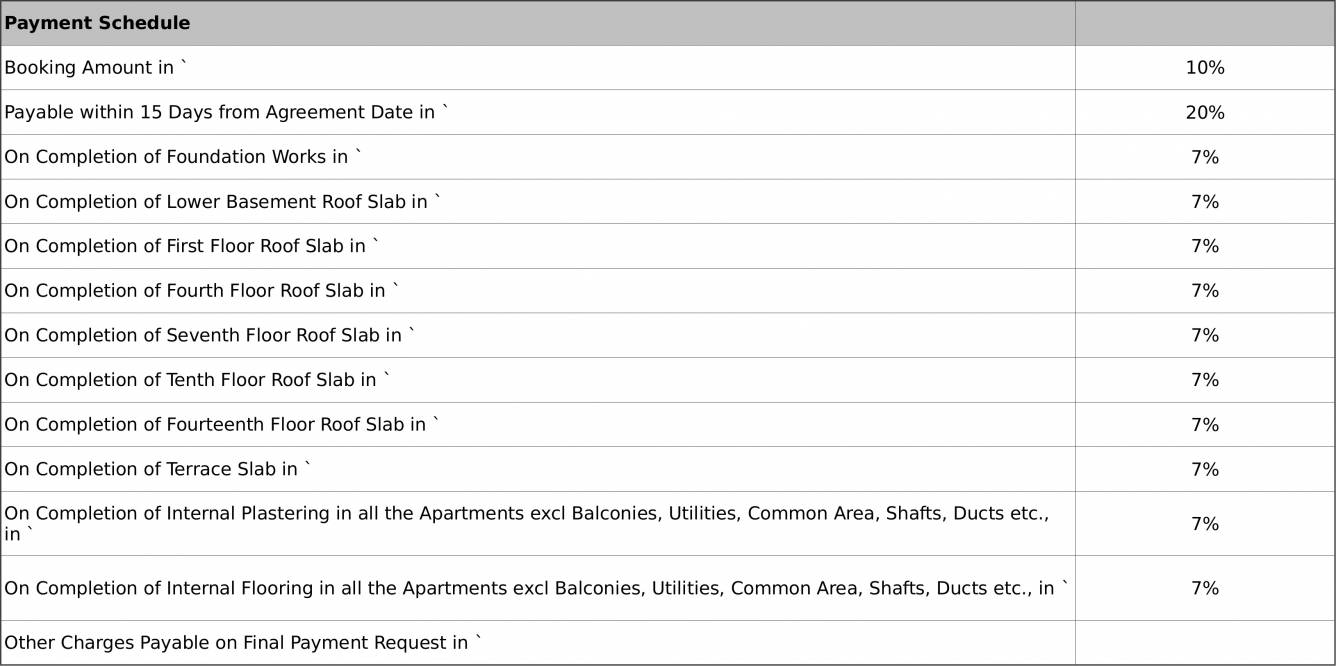Click the 20% agreement date value
1336x666 pixels.
click(1205, 113)
